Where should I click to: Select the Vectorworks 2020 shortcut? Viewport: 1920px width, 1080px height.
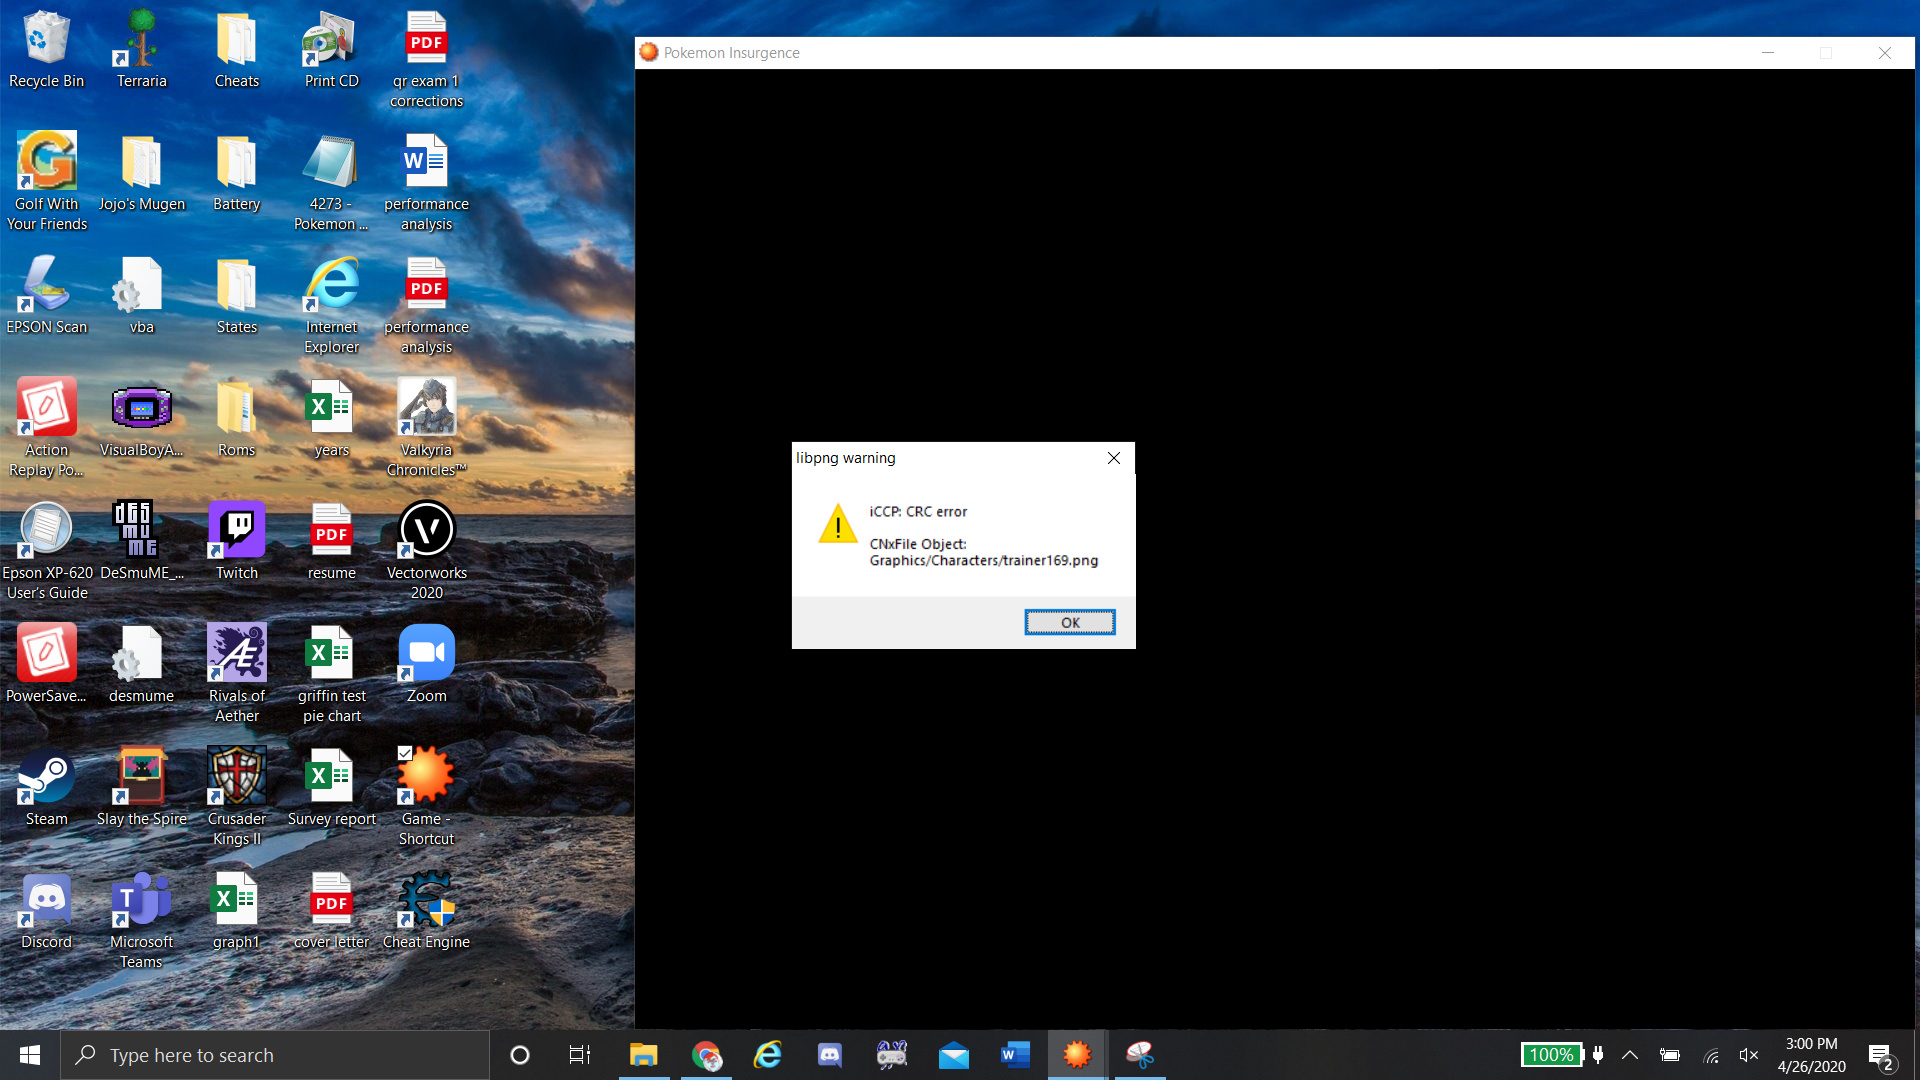coord(426,550)
